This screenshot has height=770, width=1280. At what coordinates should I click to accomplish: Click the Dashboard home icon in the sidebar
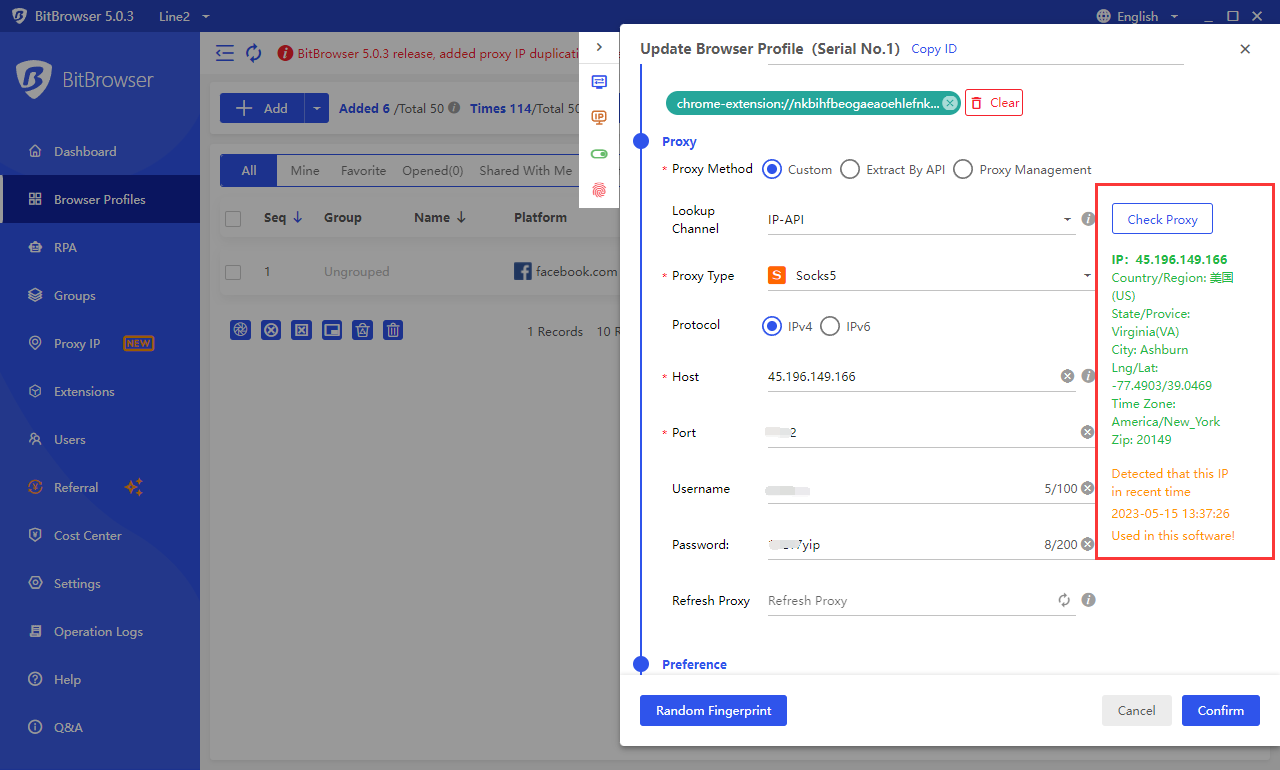35,151
